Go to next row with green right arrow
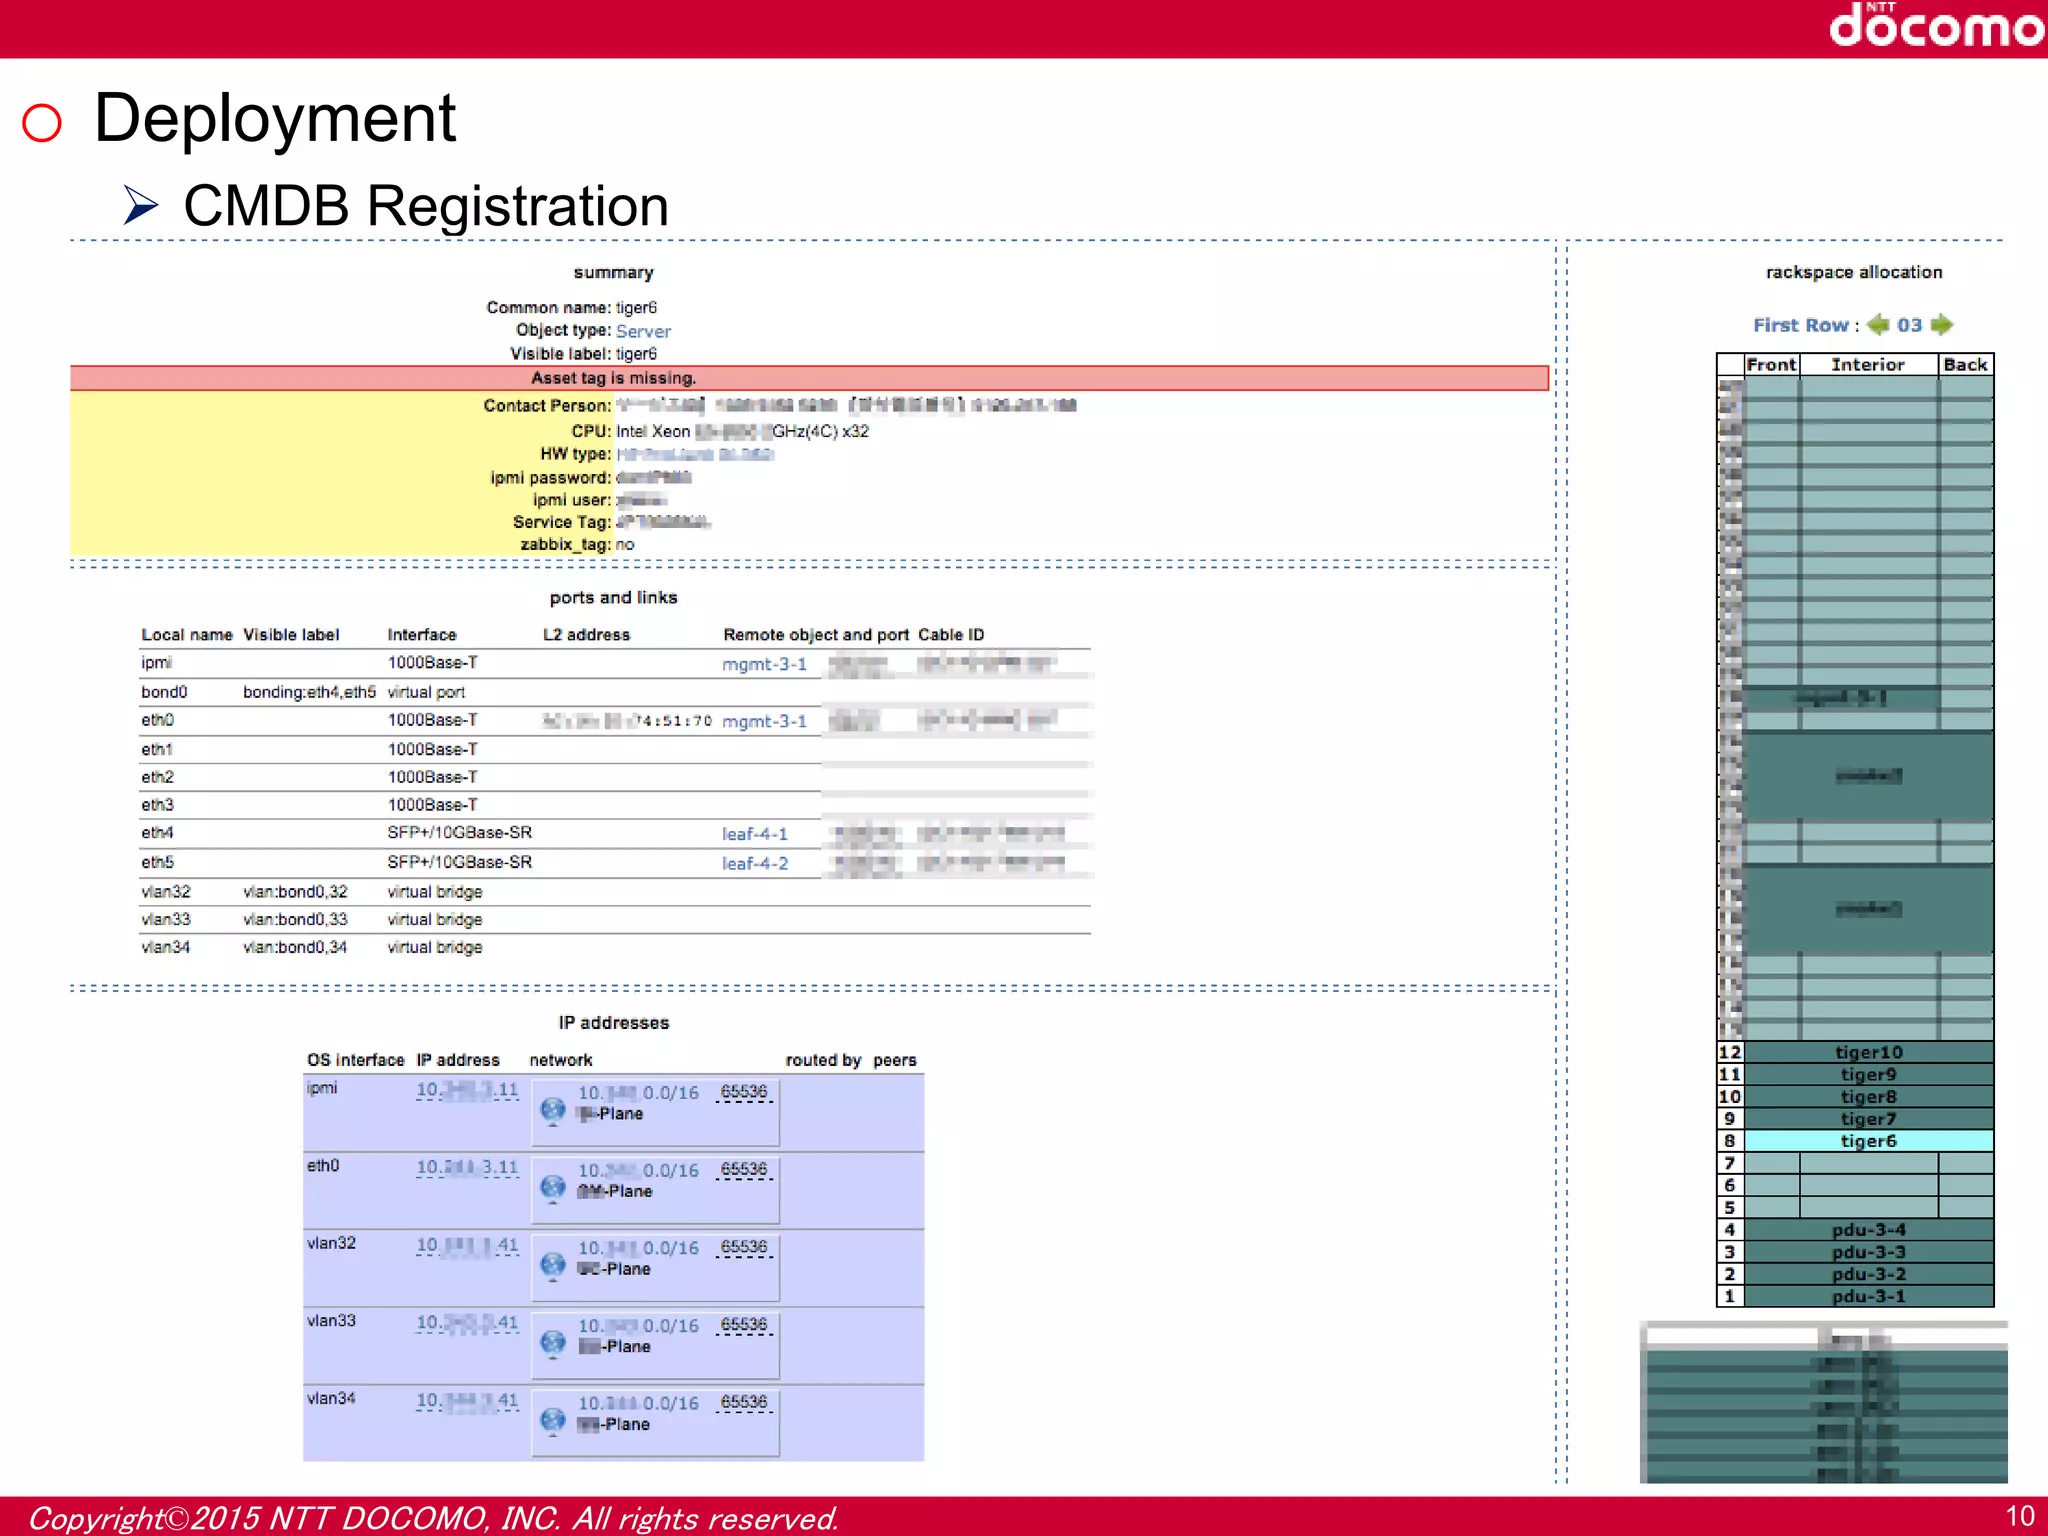Screen dimensions: 2048x1536 (1942, 324)
